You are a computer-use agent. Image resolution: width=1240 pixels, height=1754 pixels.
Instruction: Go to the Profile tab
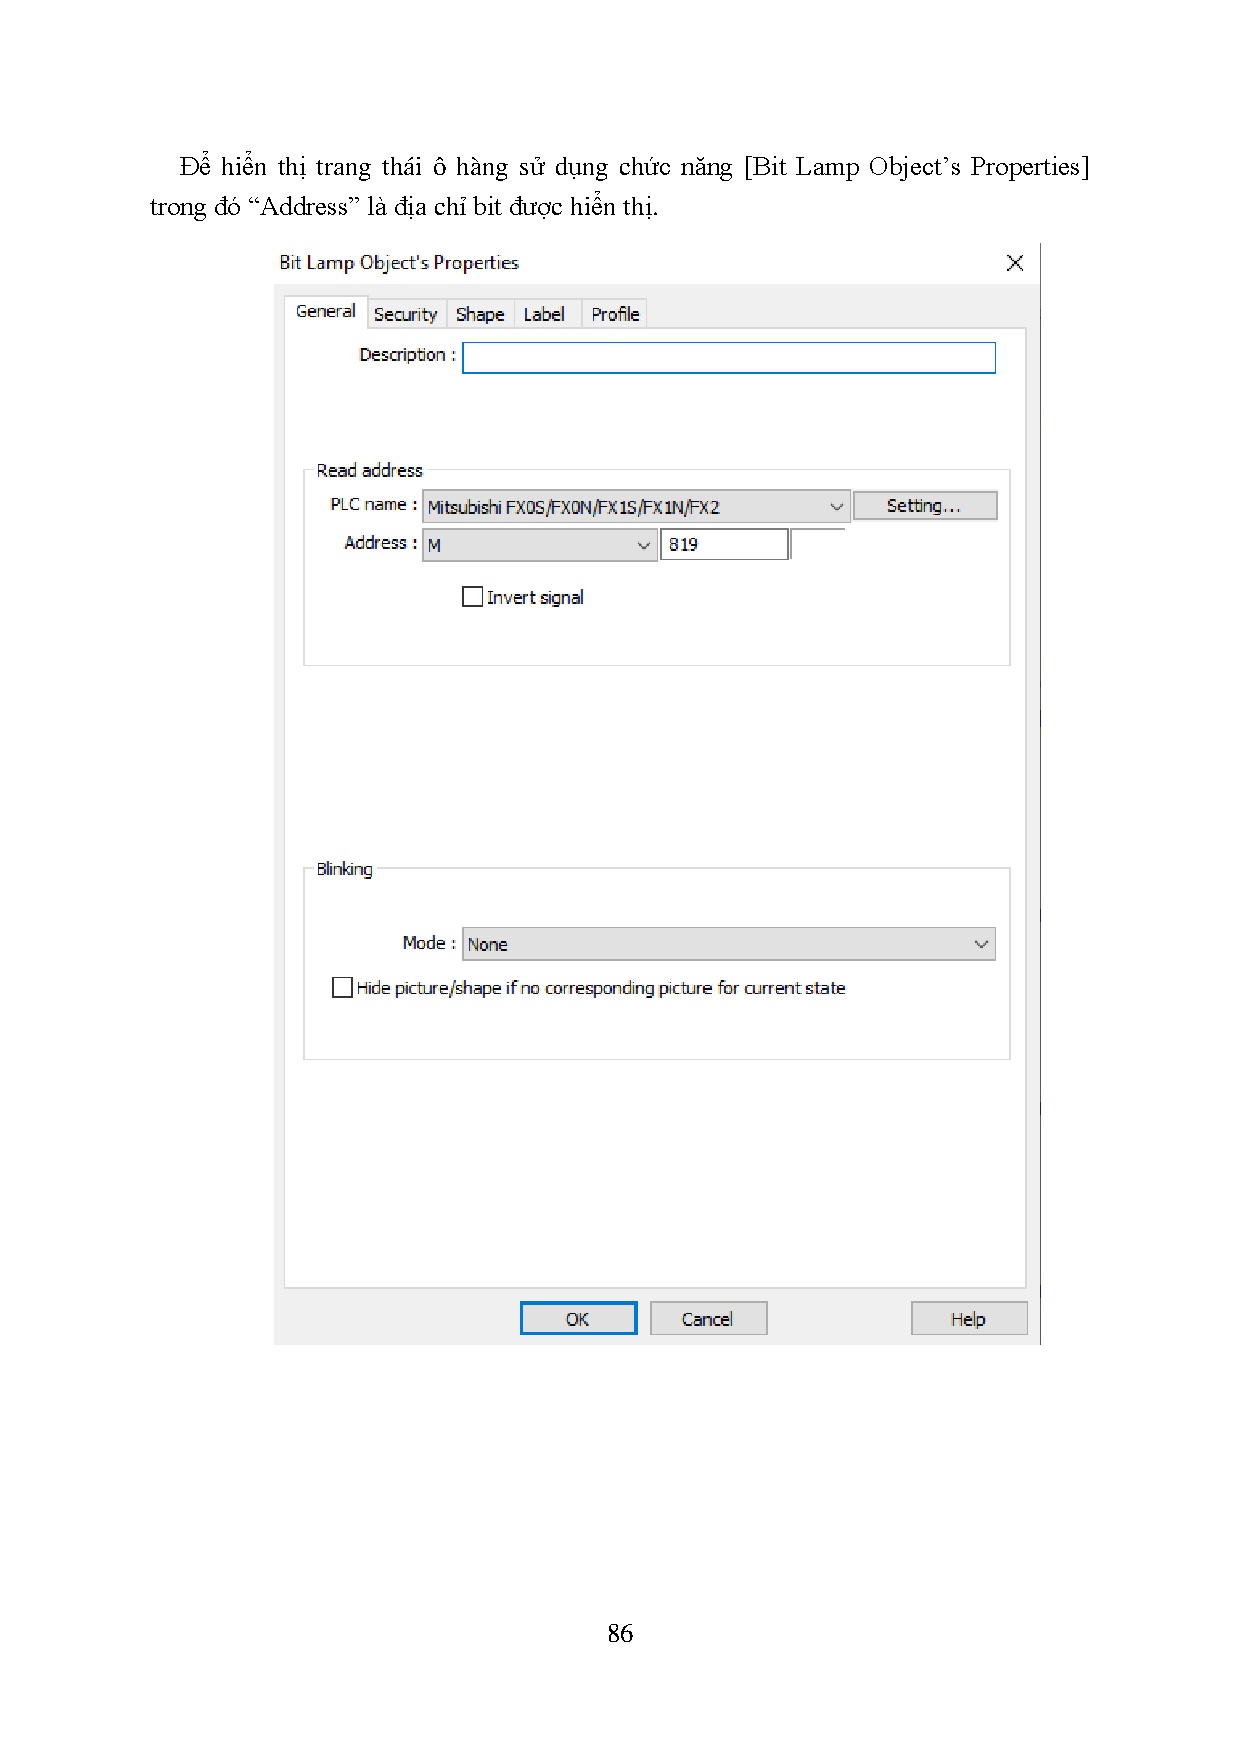(x=615, y=315)
